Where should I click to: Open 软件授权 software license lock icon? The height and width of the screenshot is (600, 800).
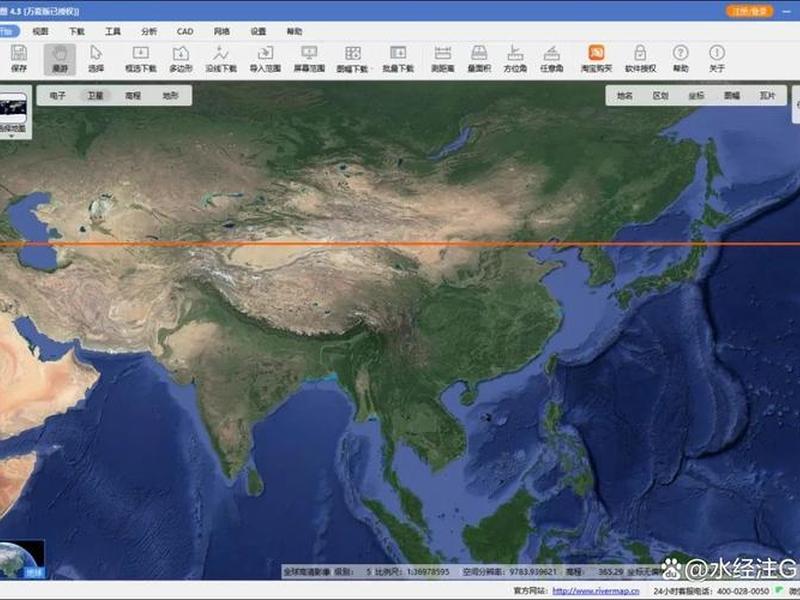point(640,58)
